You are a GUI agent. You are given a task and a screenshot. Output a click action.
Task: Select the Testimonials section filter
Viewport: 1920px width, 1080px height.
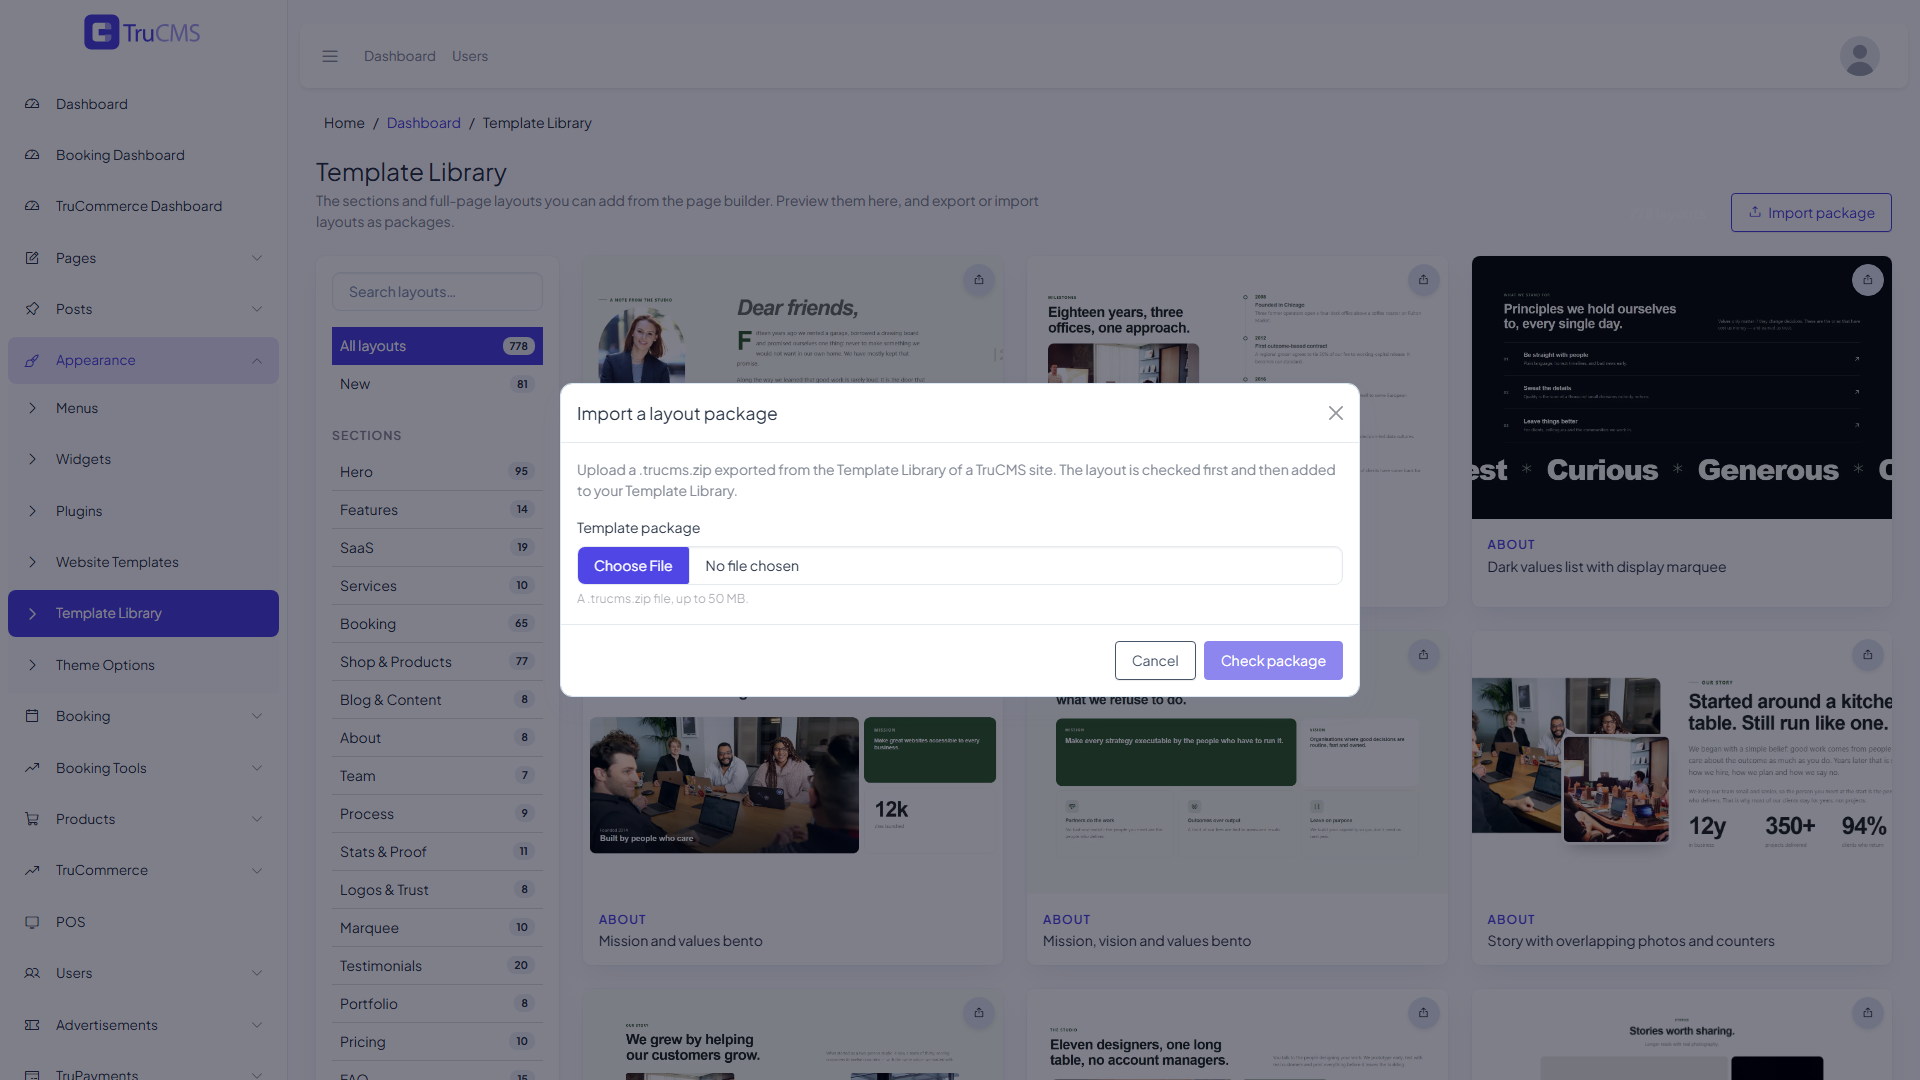point(437,966)
